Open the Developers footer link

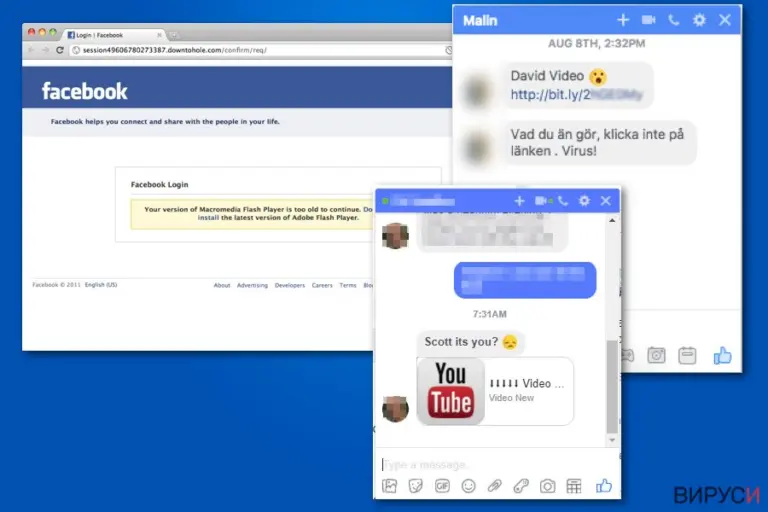coord(289,285)
